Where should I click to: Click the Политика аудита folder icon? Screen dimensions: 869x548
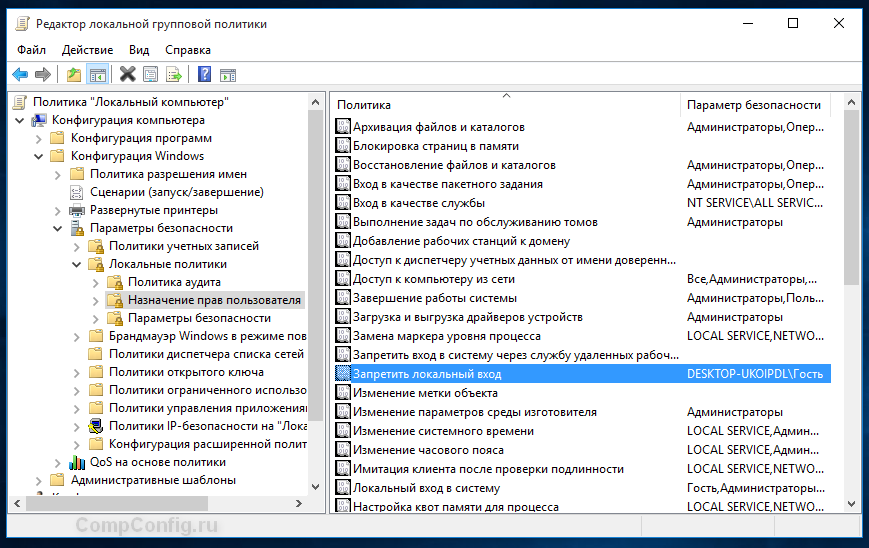click(115, 282)
